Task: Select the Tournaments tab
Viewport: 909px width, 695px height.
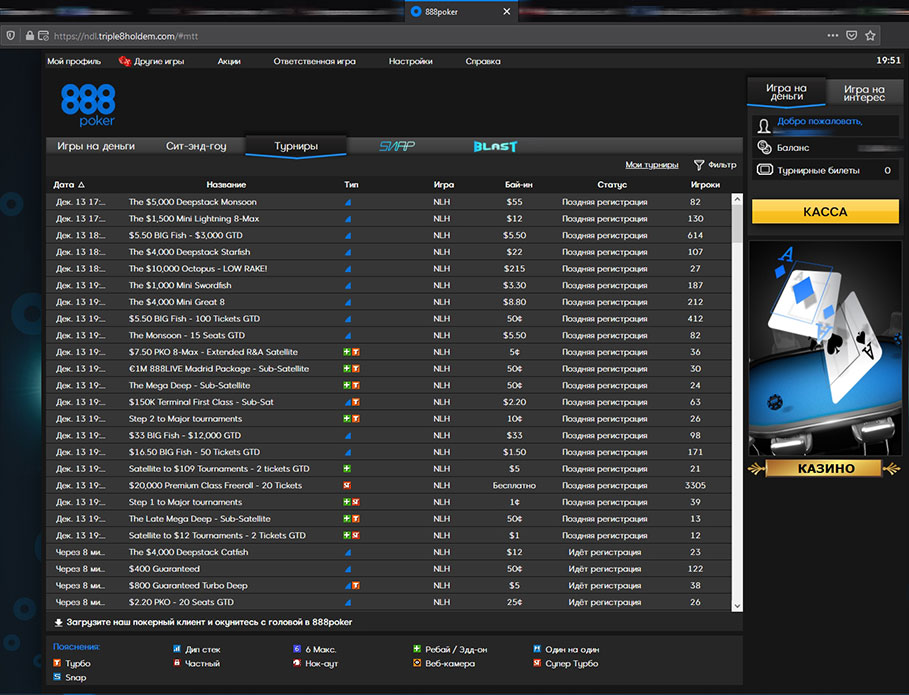Action: (296, 146)
